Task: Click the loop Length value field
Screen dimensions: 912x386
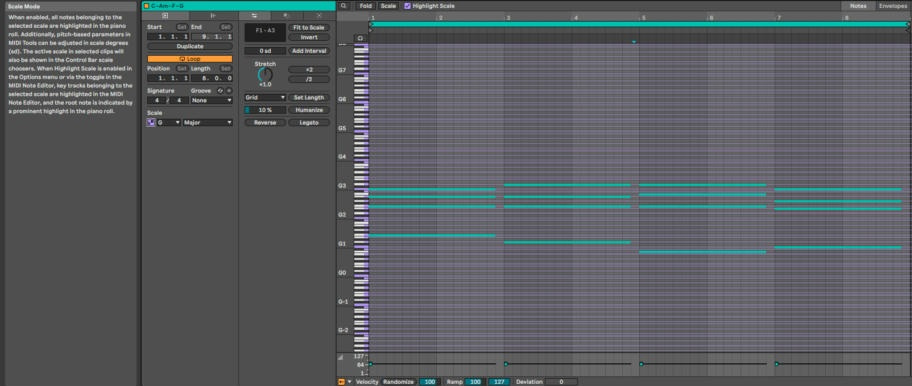Action: [x=212, y=78]
